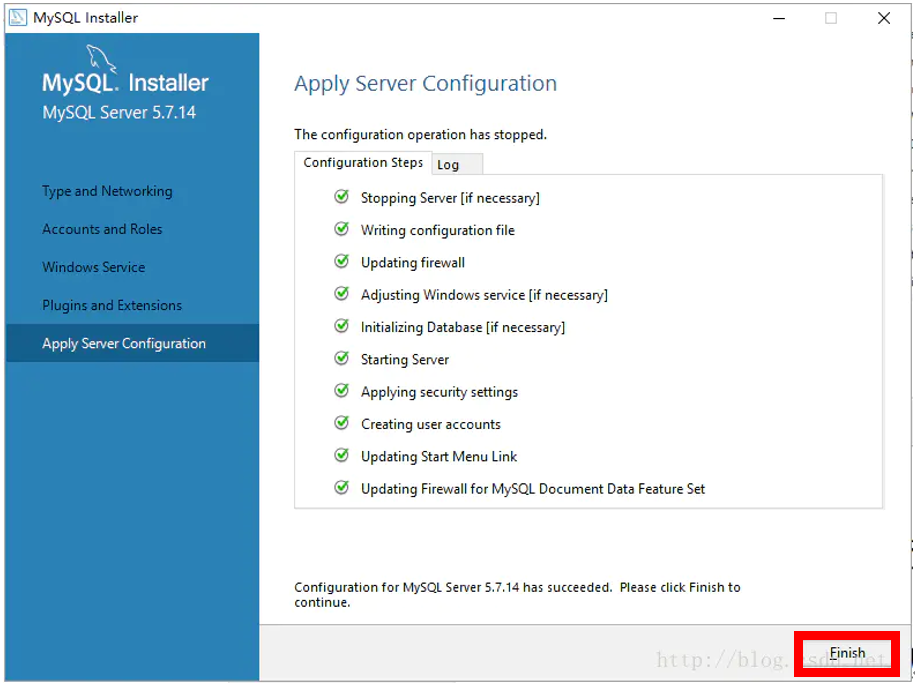
Task: Click the Updating Start Menu Link check icon
Action: 341,456
